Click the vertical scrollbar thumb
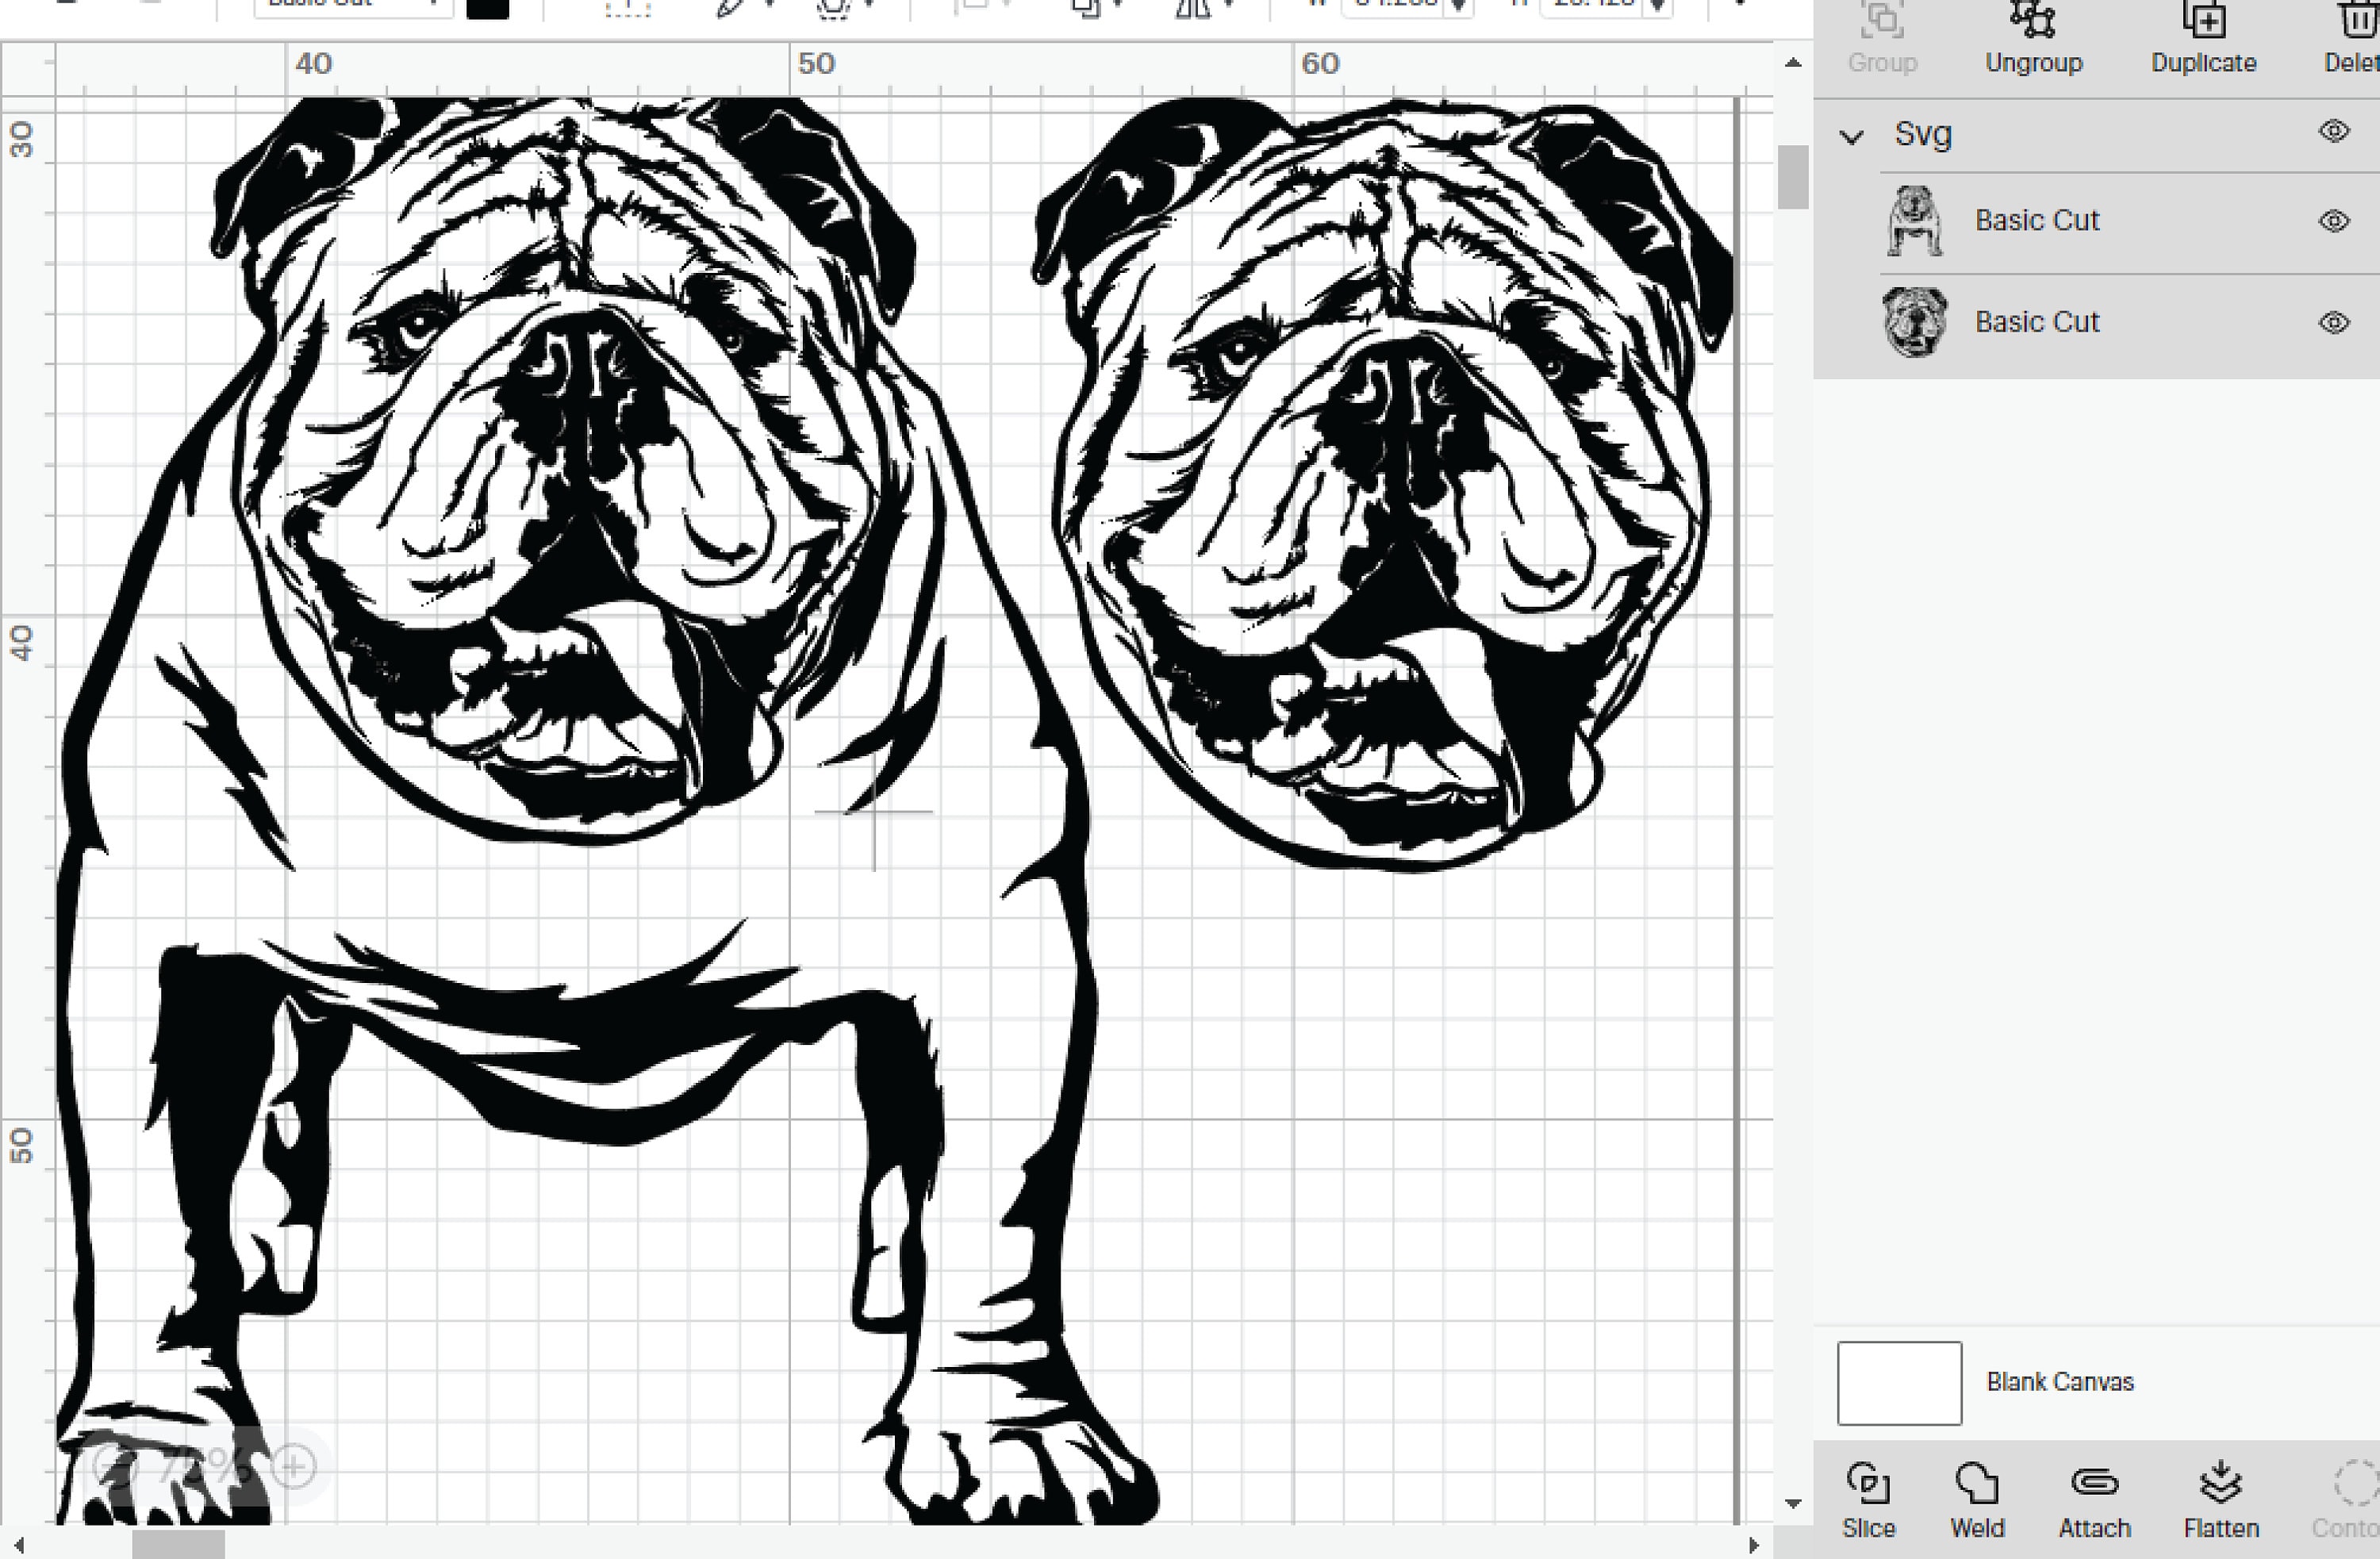The width and height of the screenshot is (2380, 1559). point(1793,177)
